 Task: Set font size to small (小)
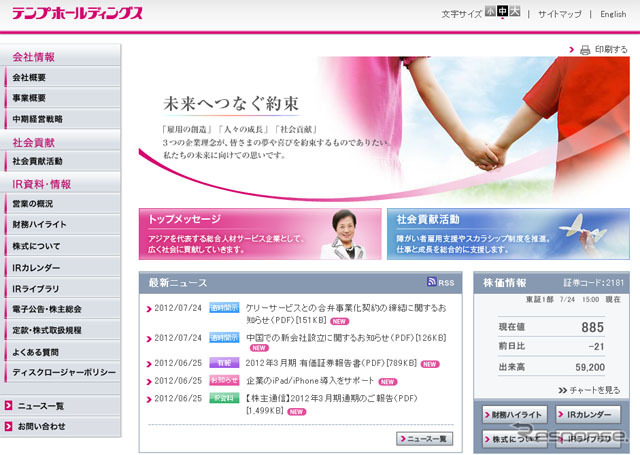(490, 11)
